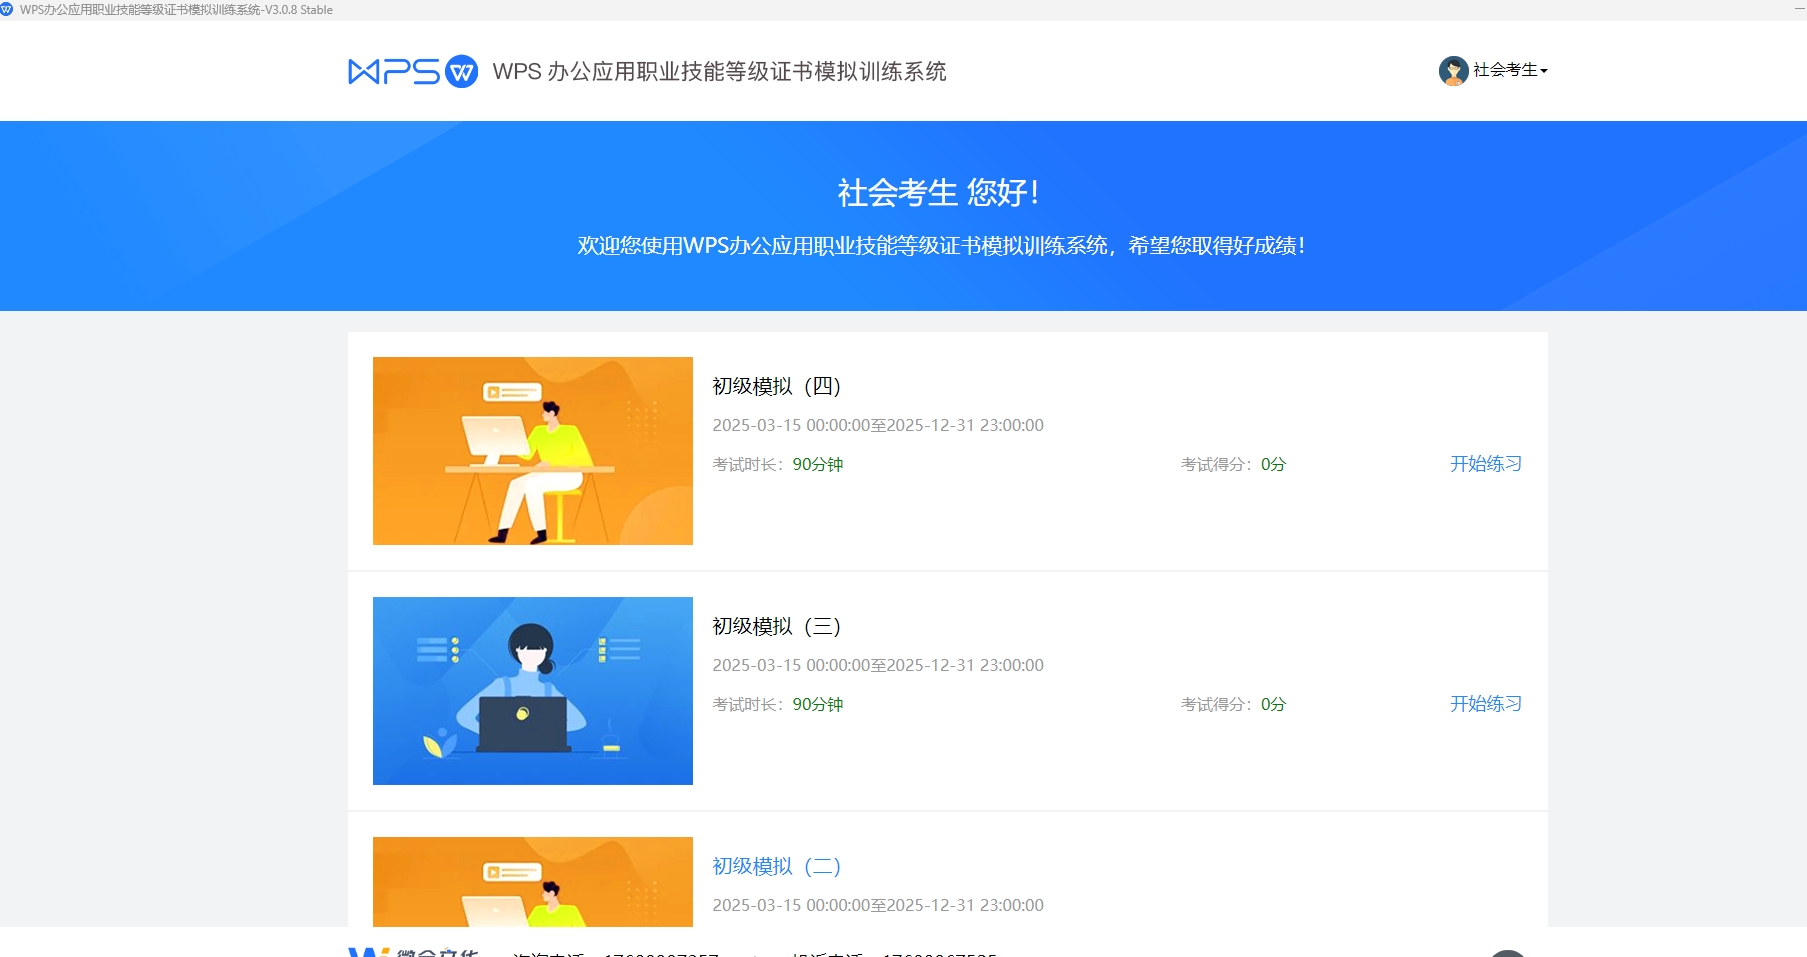
Task: Open the blue thumbnail of 初级模拟（三）
Action: [x=533, y=691]
